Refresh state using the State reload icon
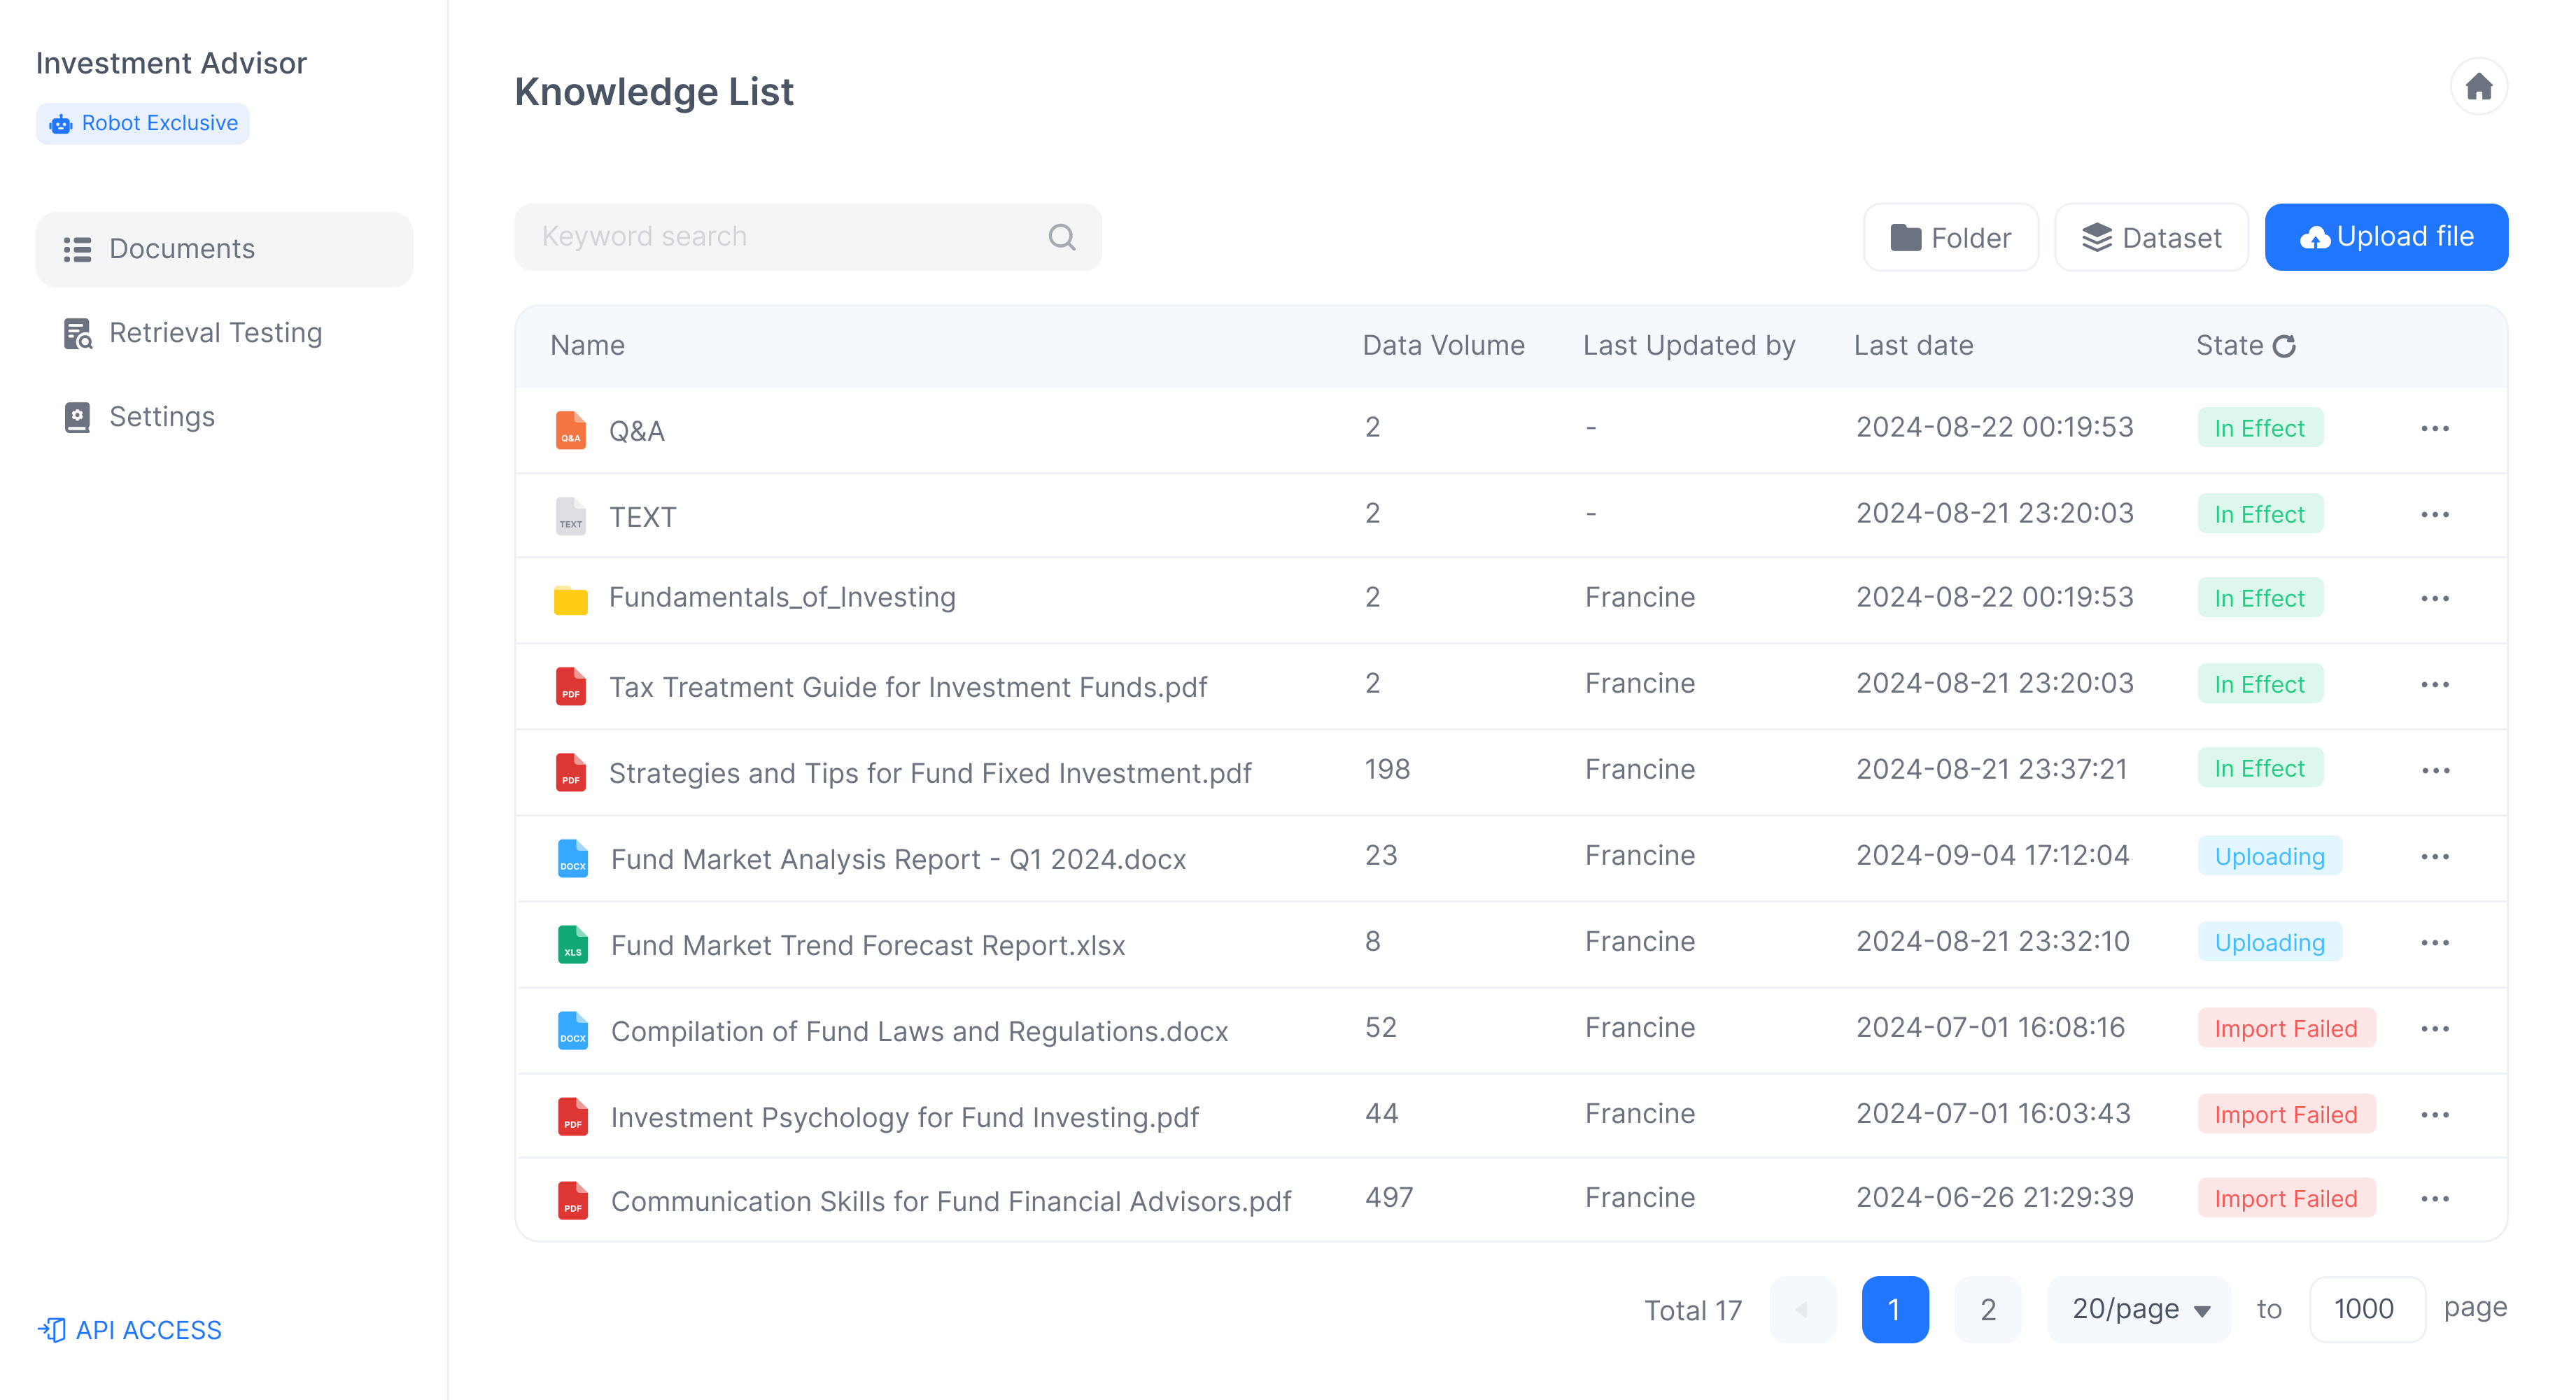Image resolution: width=2576 pixels, height=1400 pixels. point(2284,346)
